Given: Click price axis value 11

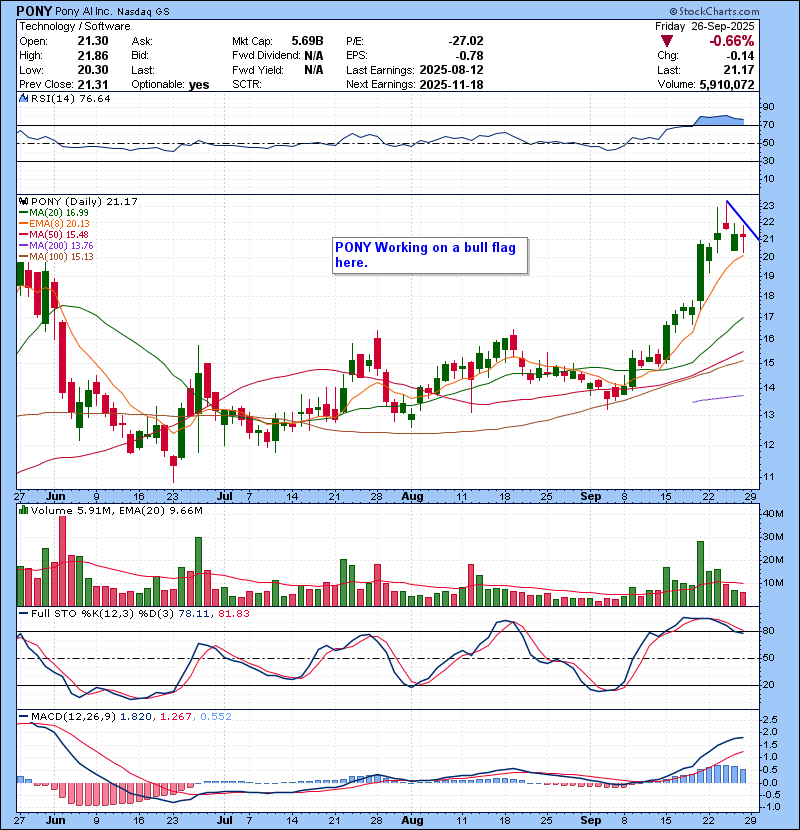Looking at the screenshot, I should coord(768,476).
